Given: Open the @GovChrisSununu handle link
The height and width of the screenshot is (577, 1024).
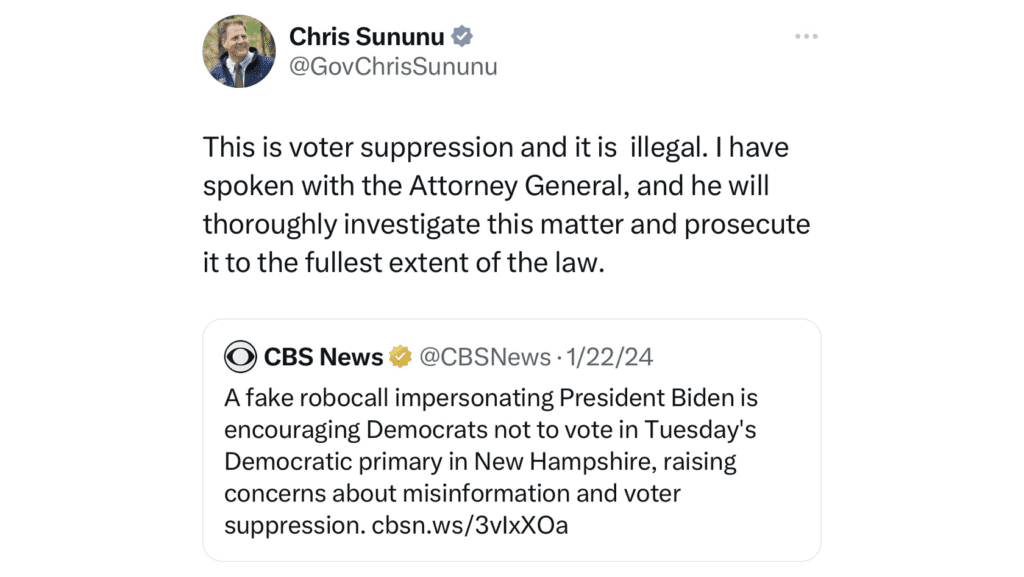Looking at the screenshot, I should pyautogui.click(x=392, y=67).
